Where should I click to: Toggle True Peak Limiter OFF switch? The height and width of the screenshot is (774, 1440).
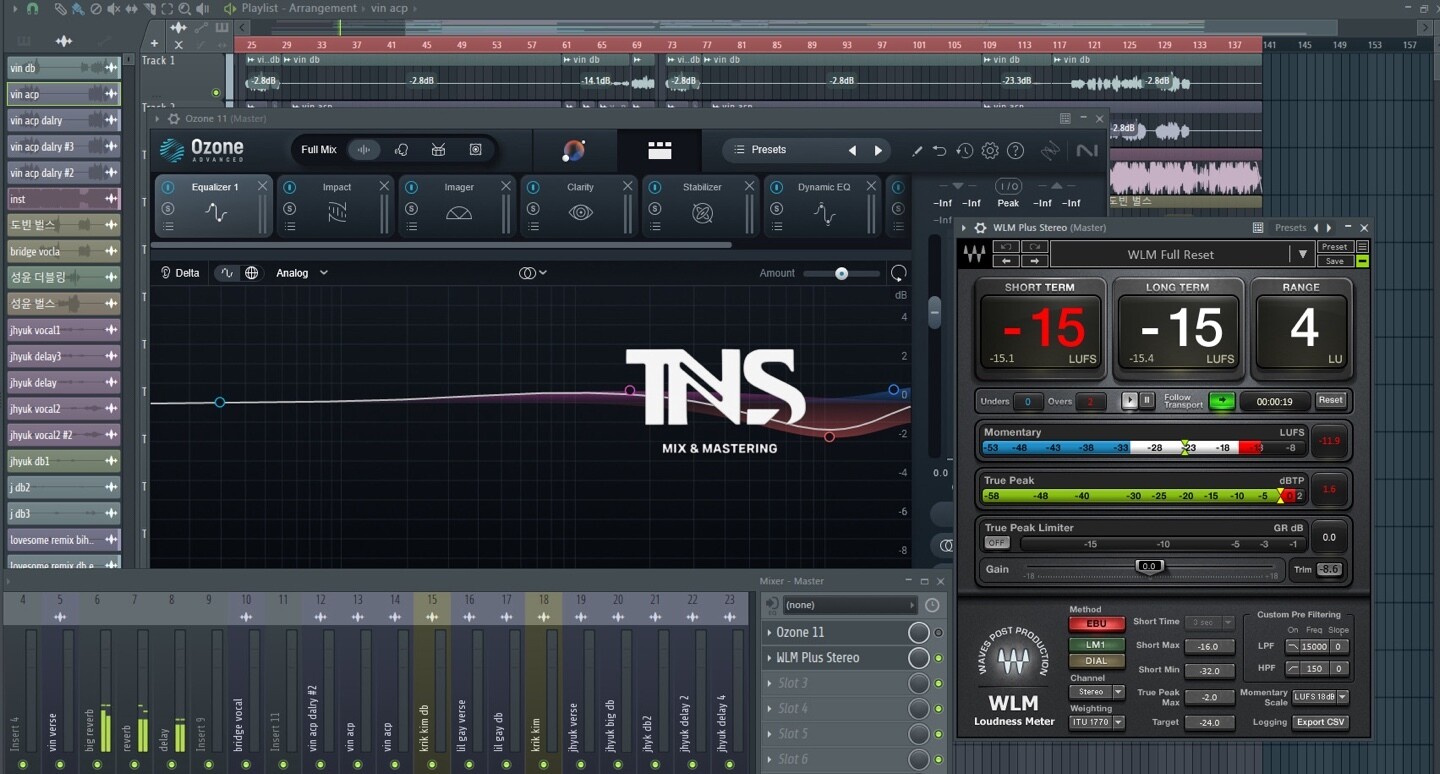point(997,543)
